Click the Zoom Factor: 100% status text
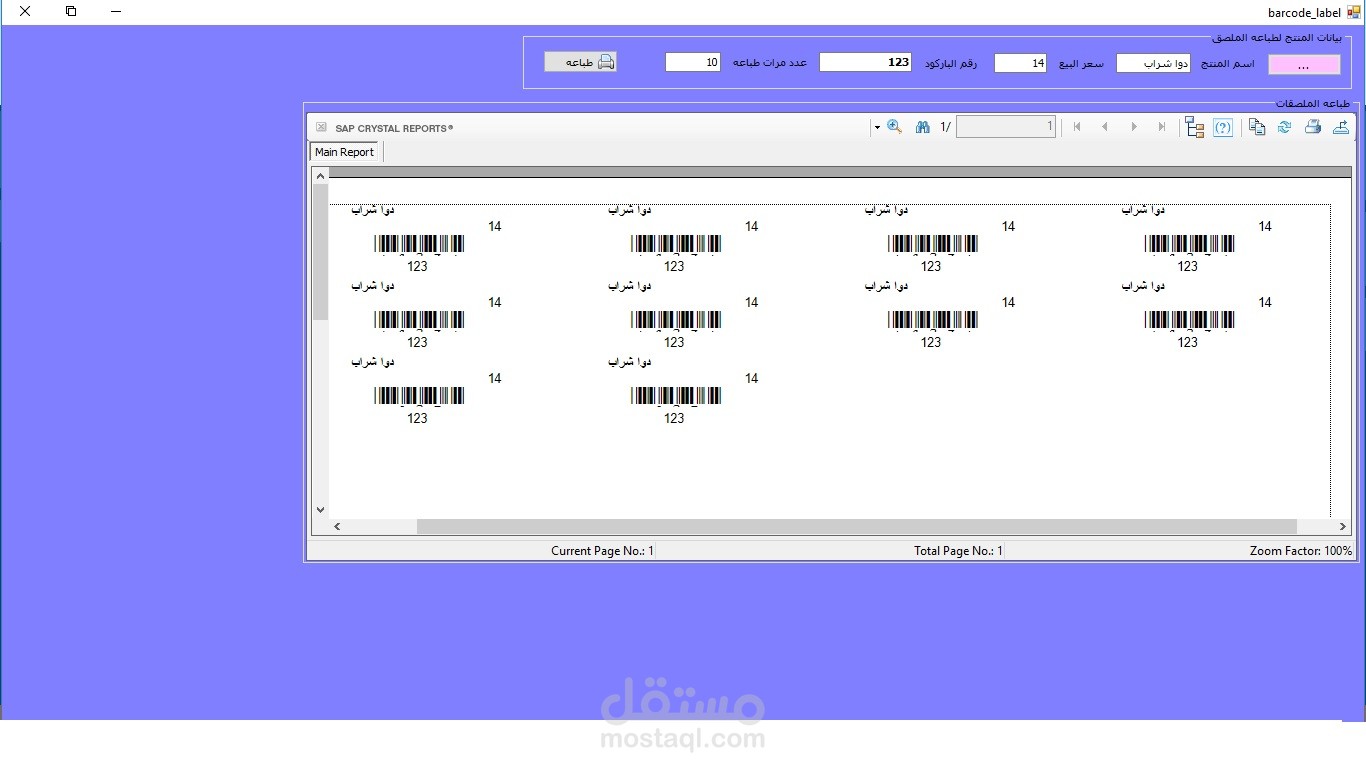The width and height of the screenshot is (1366, 768). (1300, 551)
